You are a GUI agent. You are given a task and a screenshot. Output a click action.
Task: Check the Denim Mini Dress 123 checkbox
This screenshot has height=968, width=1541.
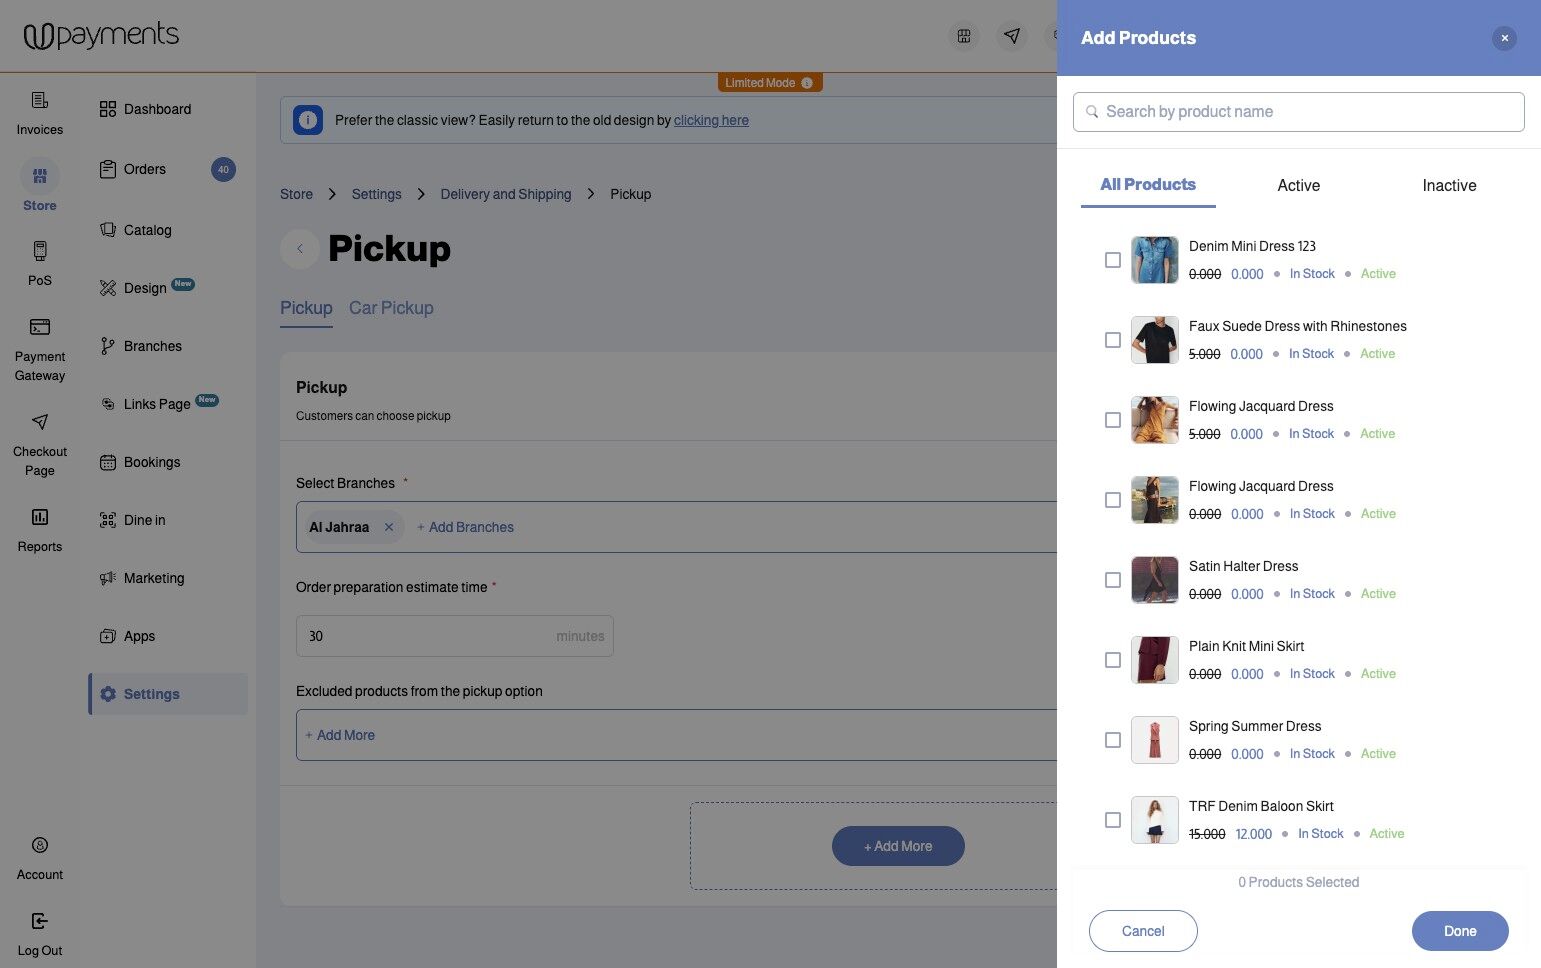pyautogui.click(x=1112, y=260)
